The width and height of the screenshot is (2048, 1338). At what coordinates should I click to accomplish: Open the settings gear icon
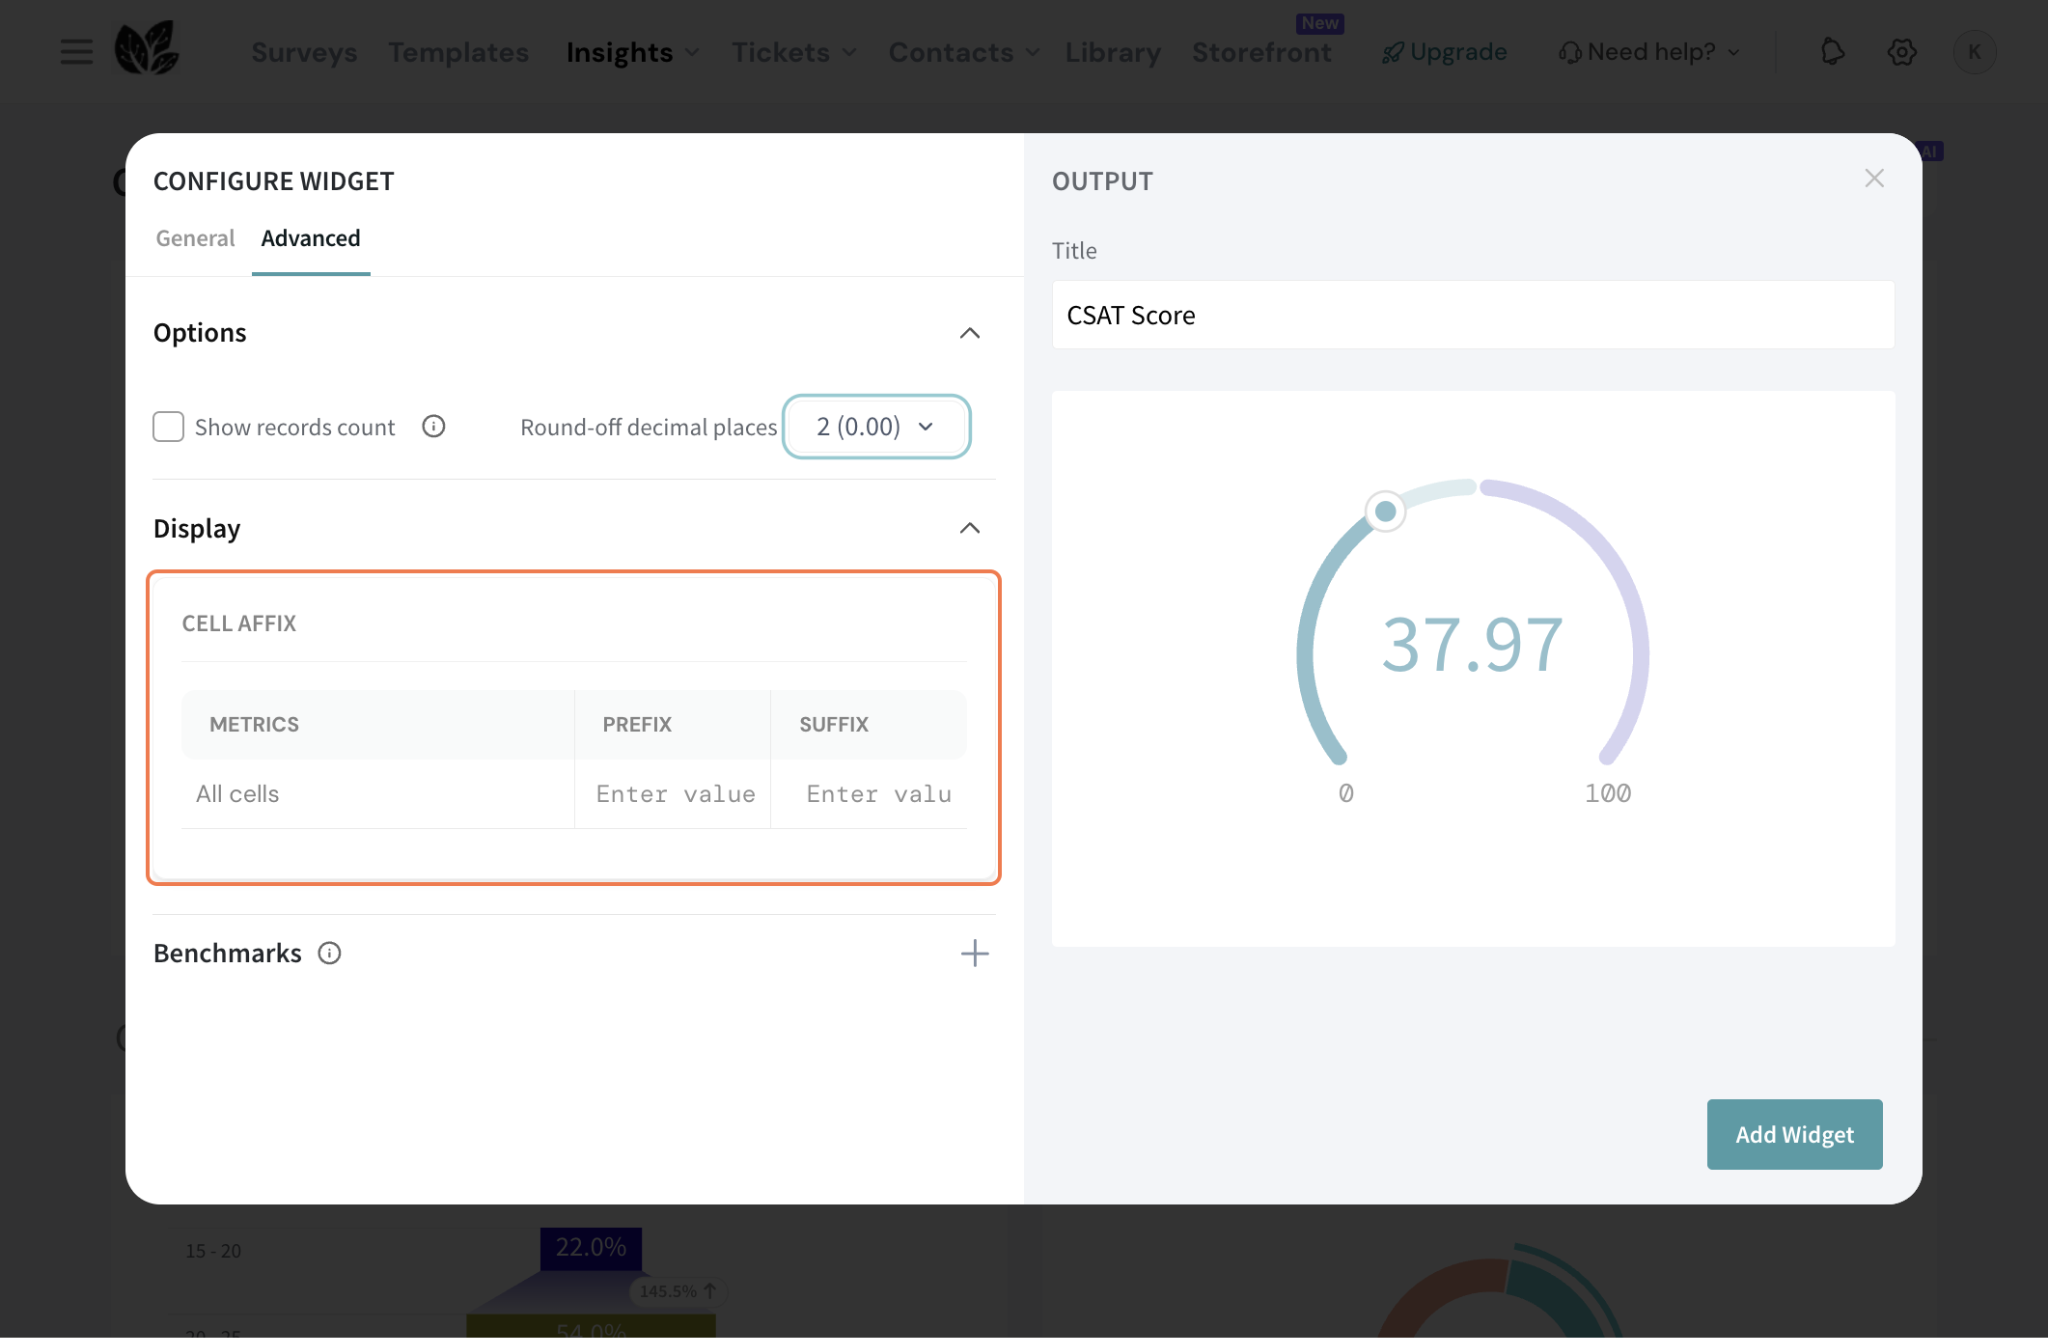[x=1902, y=51]
